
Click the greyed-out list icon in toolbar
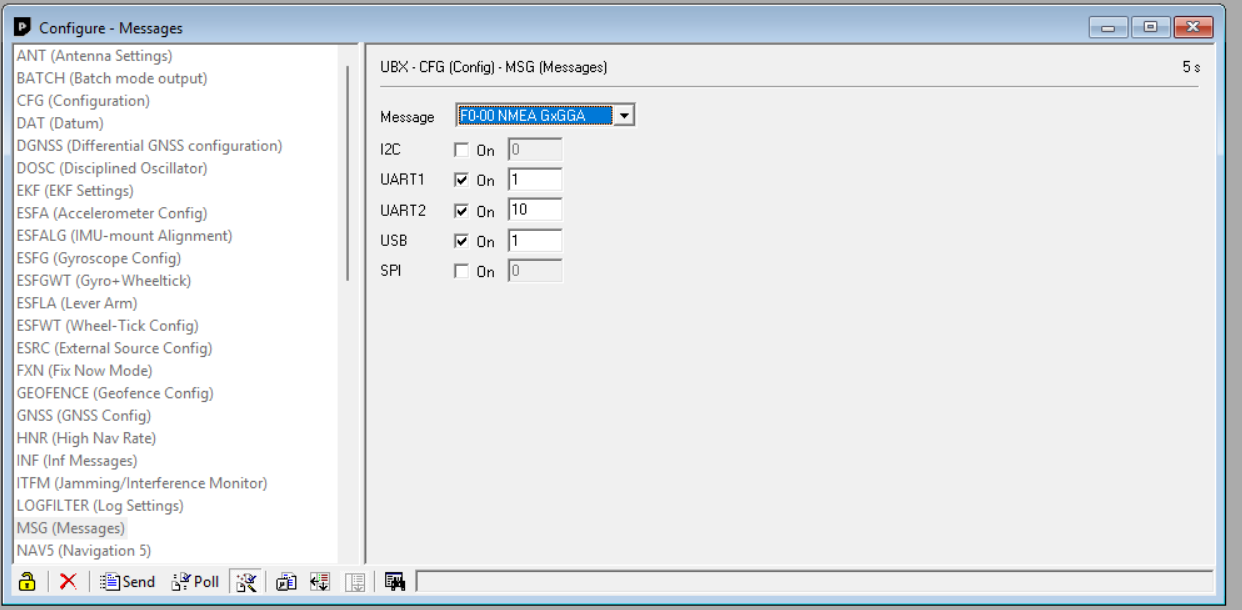click(354, 581)
